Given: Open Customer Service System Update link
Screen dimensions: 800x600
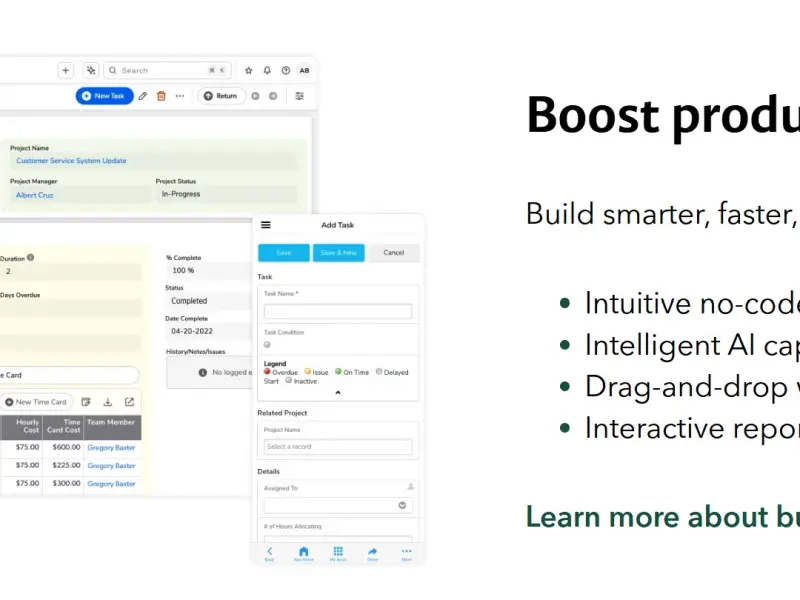Looking at the screenshot, I should (x=71, y=161).
